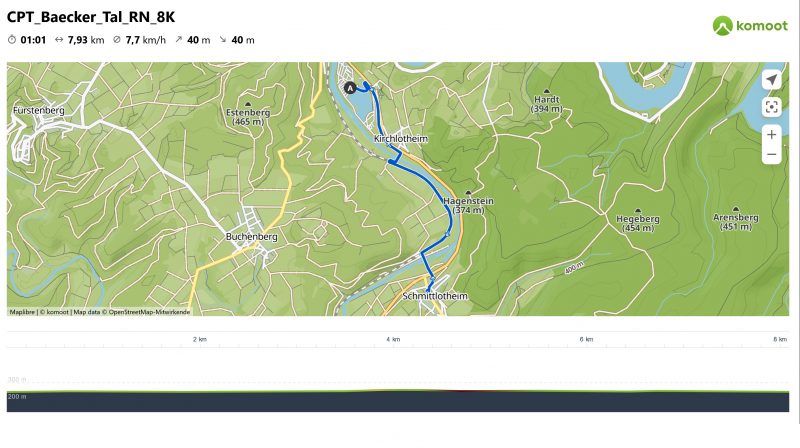The width and height of the screenshot is (800, 448).
Task: Click the Schmittlotheim town label
Action: click(435, 296)
